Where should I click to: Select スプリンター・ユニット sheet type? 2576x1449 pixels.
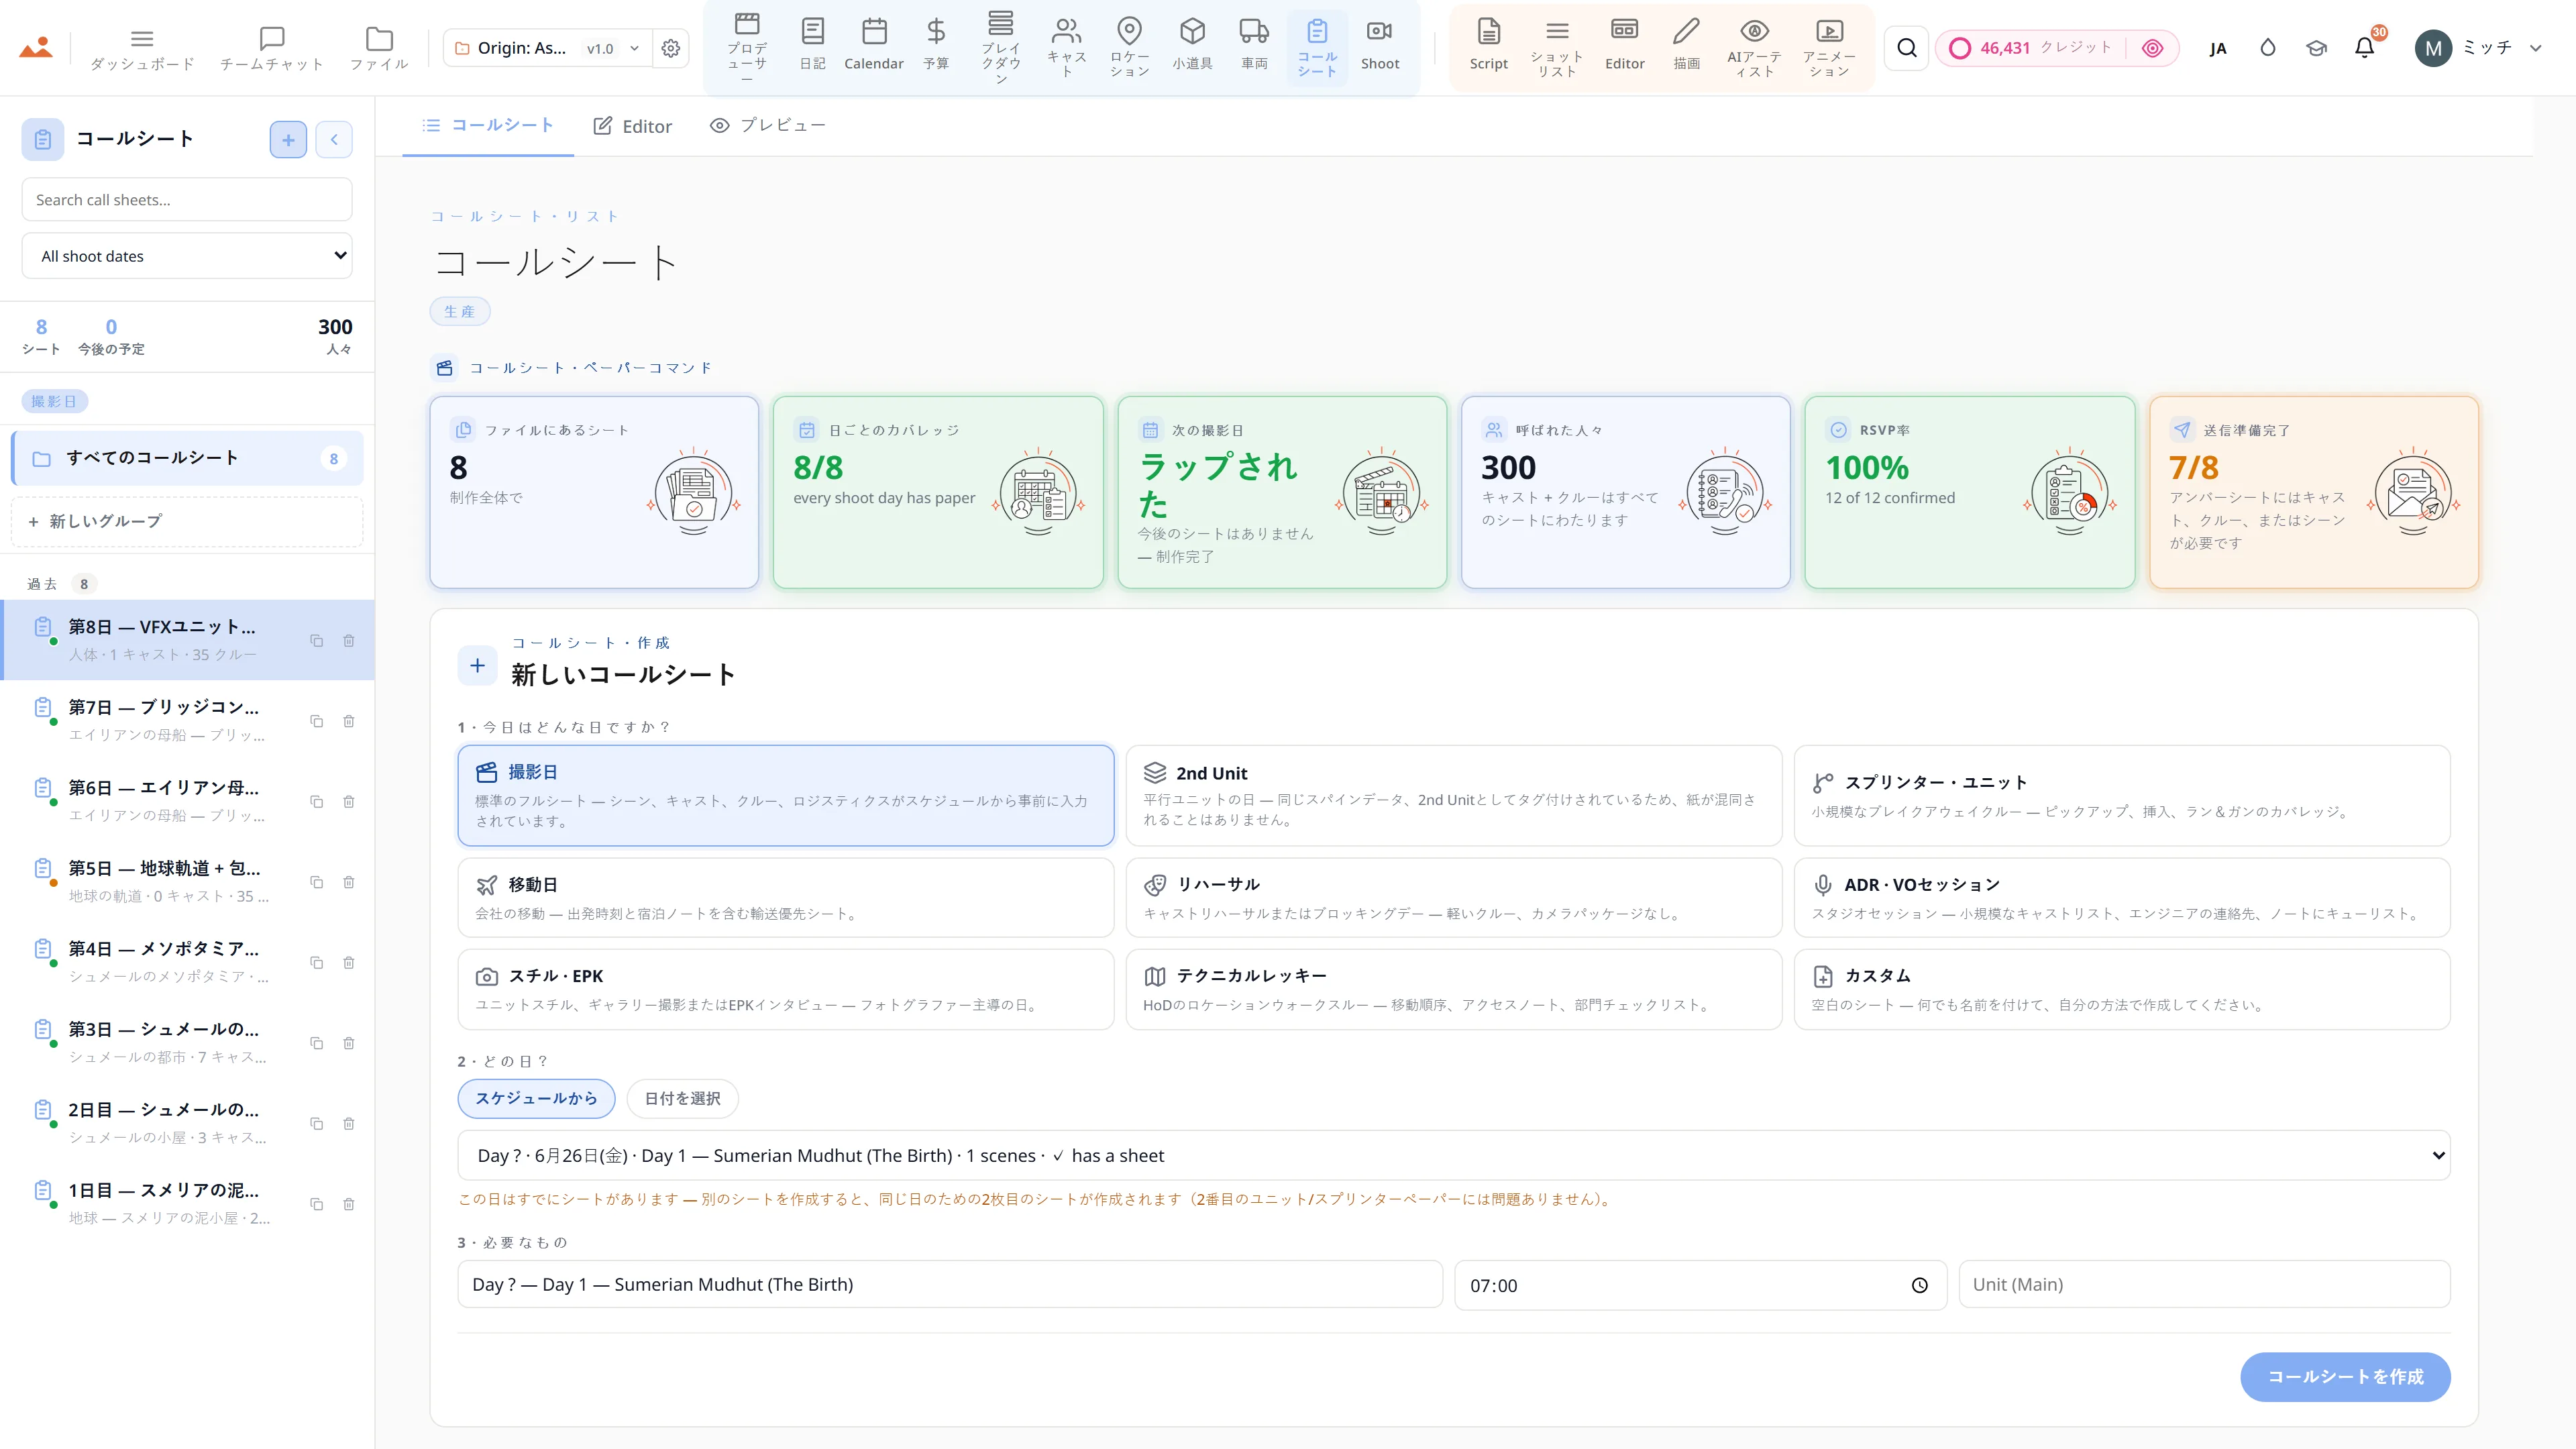click(2122, 795)
